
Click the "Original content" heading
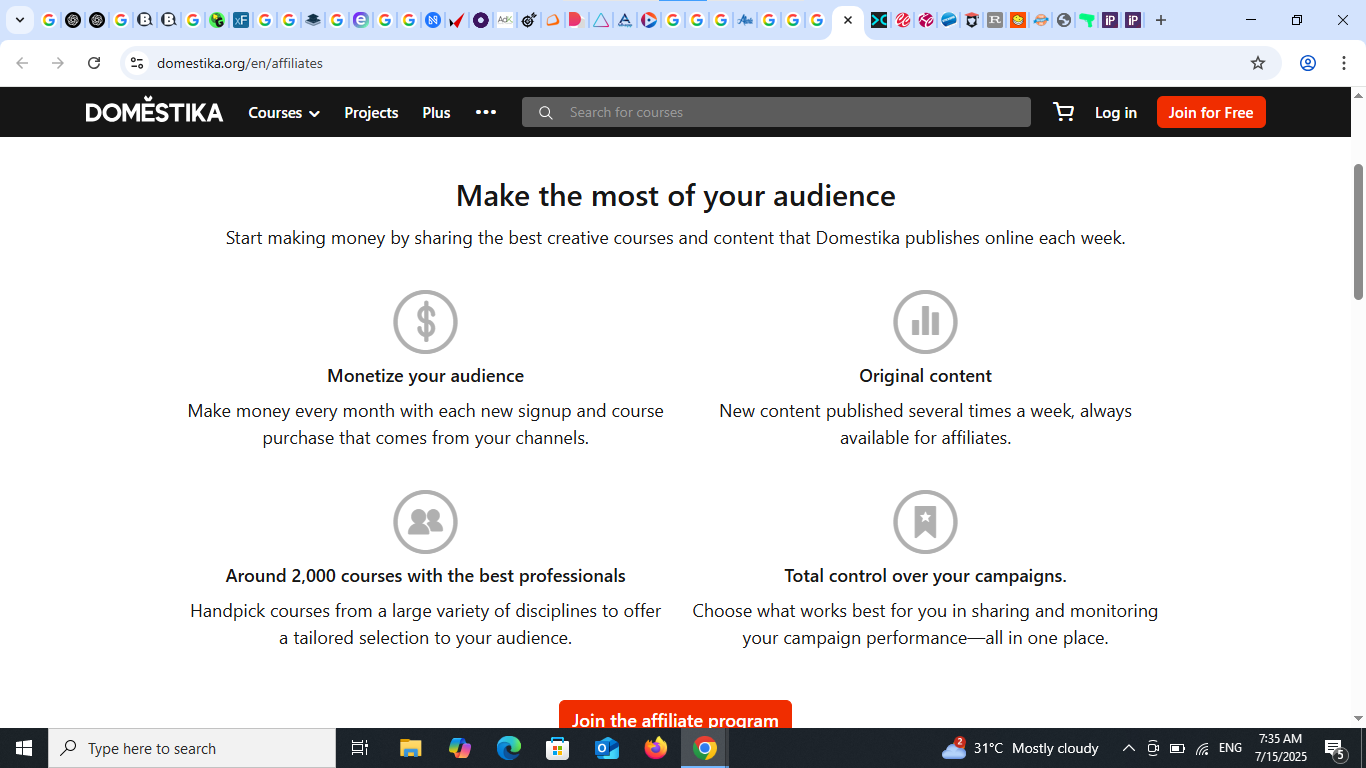[926, 376]
